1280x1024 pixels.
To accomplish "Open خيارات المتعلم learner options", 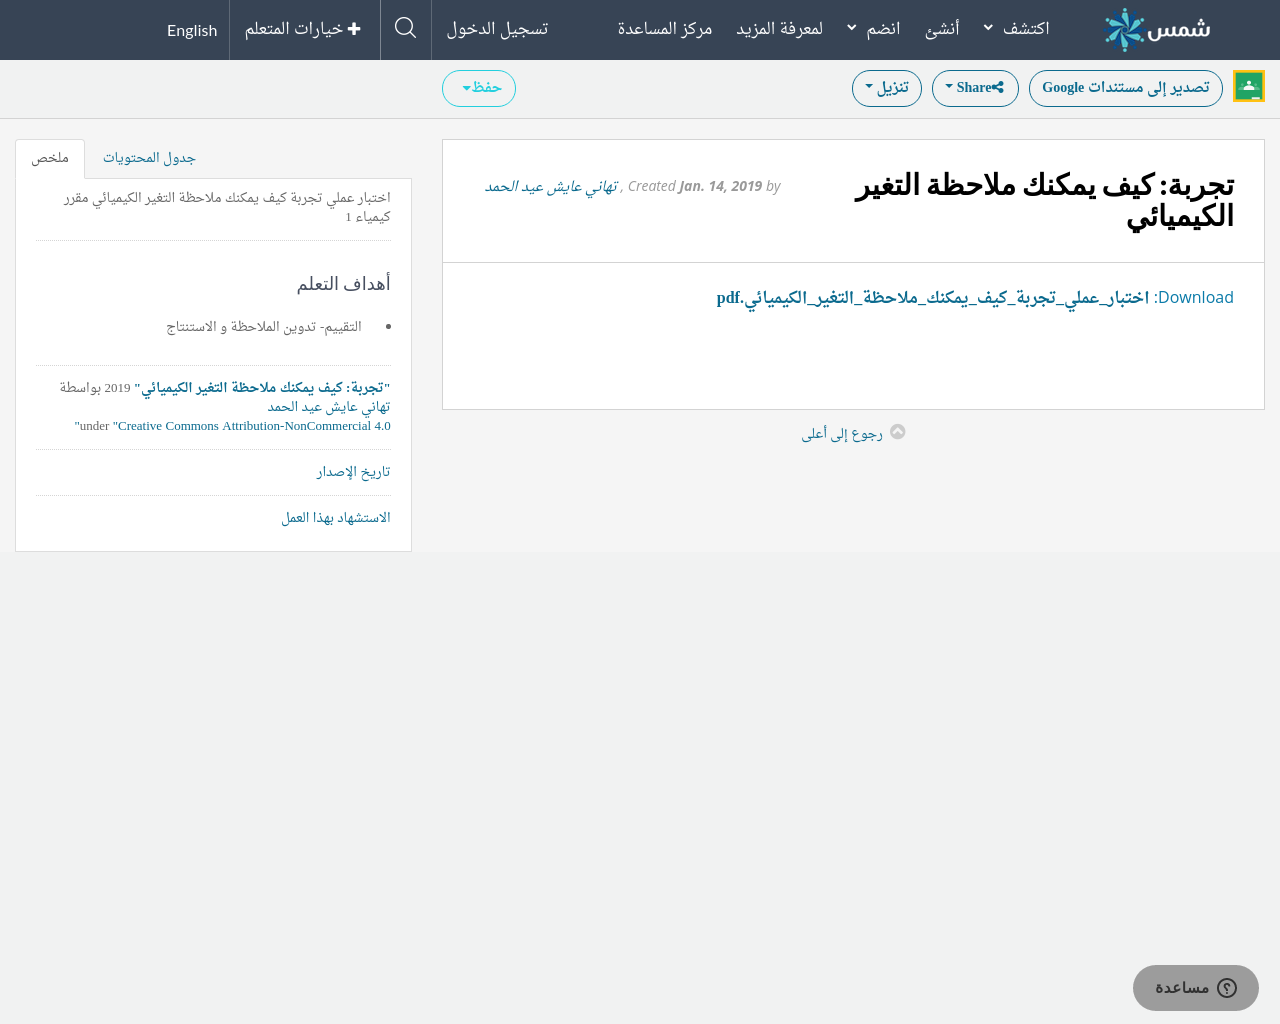I will [303, 29].
